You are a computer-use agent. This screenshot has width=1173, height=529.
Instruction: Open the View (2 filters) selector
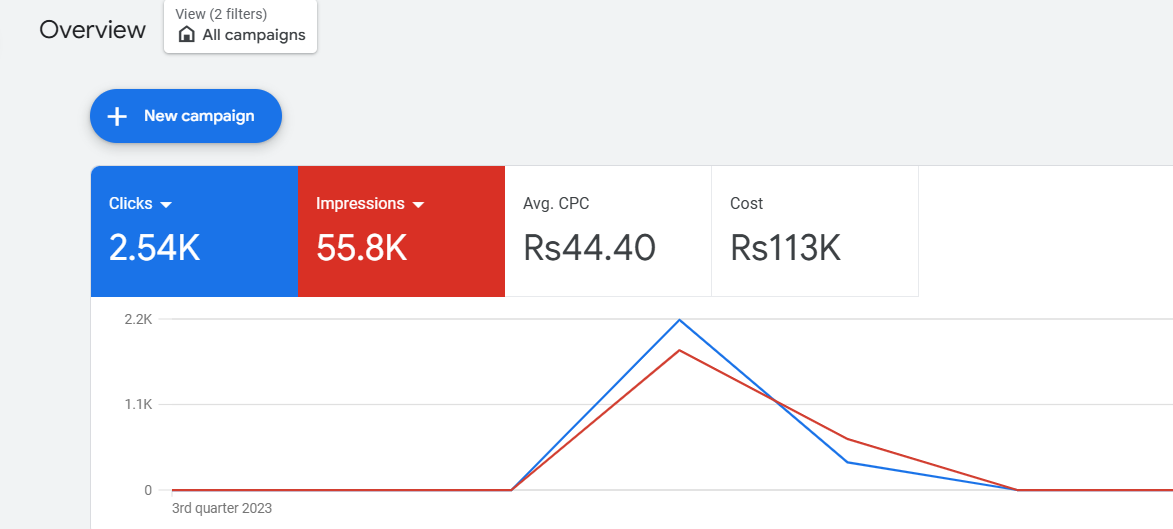240,26
